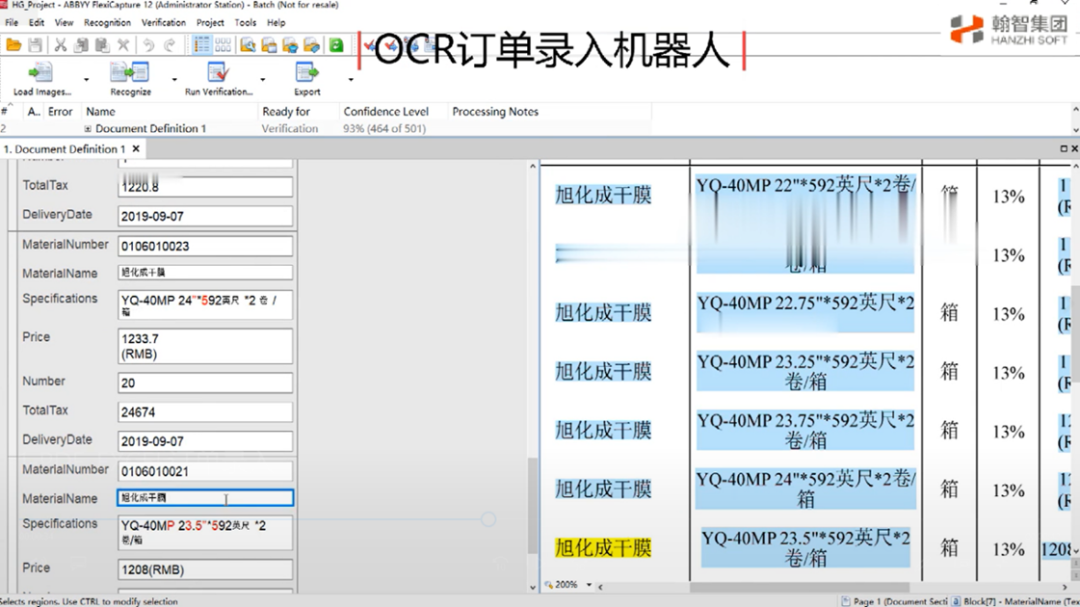
Task: Click the Paste toolbar icon
Action: tap(102, 45)
